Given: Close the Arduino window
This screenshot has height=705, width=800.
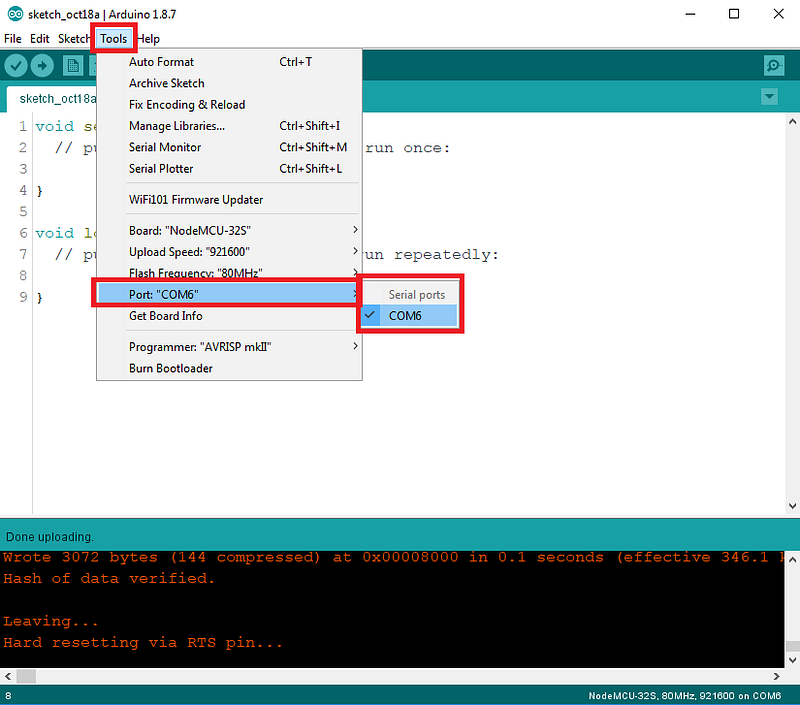Looking at the screenshot, I should coord(778,14).
